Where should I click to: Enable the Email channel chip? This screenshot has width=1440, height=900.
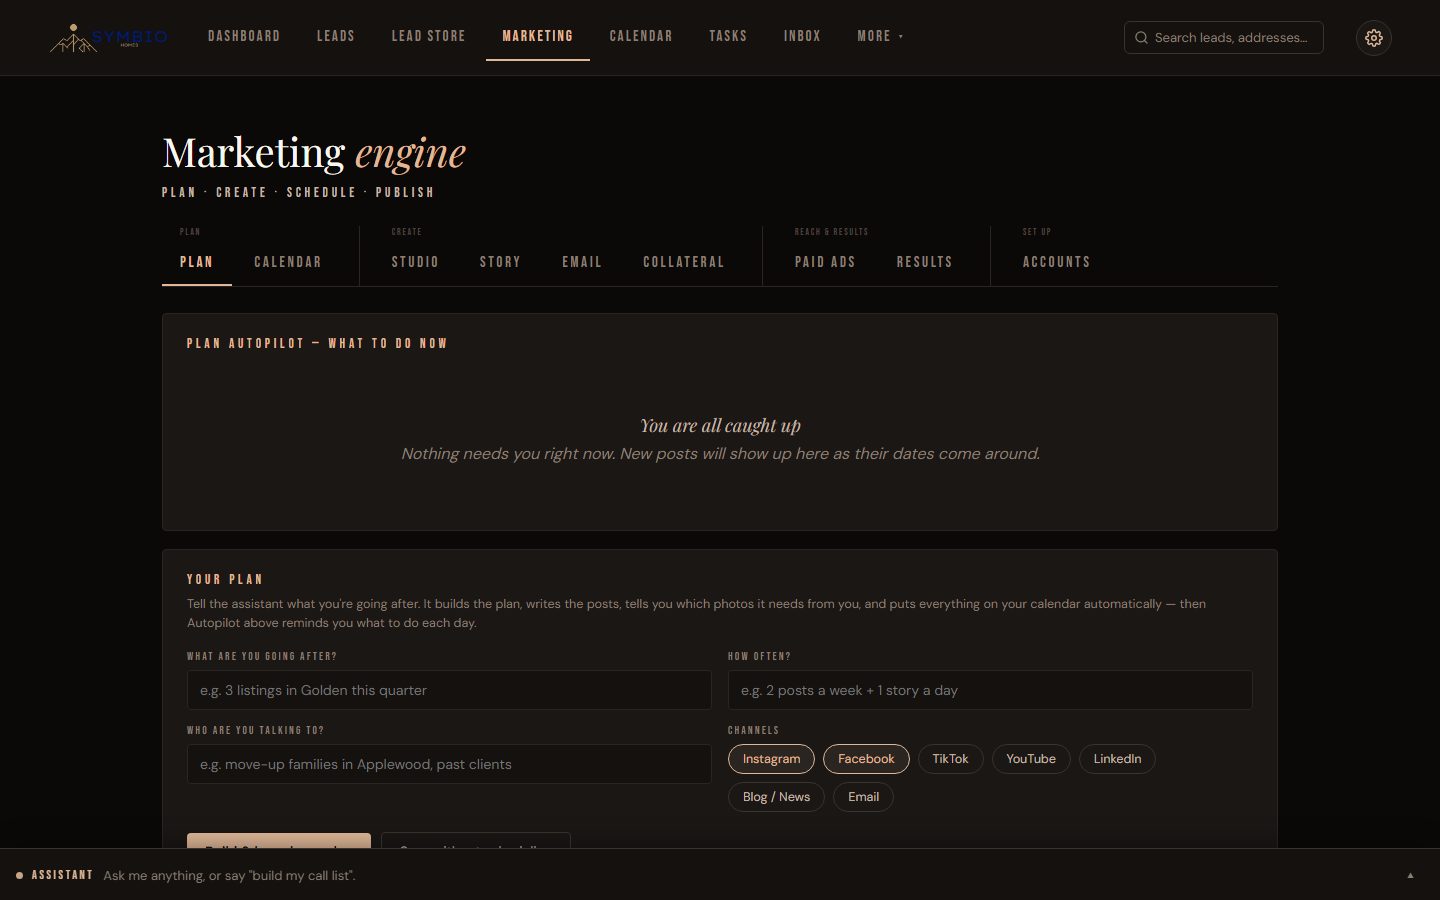coord(863,797)
